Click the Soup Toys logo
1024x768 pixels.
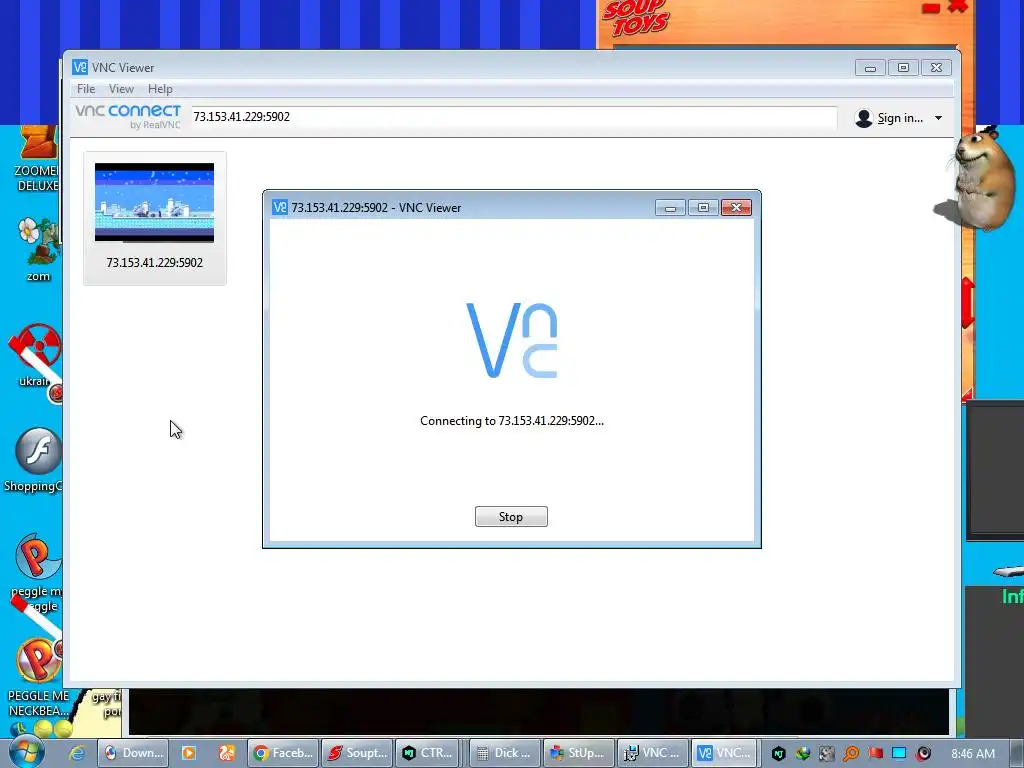[635, 18]
